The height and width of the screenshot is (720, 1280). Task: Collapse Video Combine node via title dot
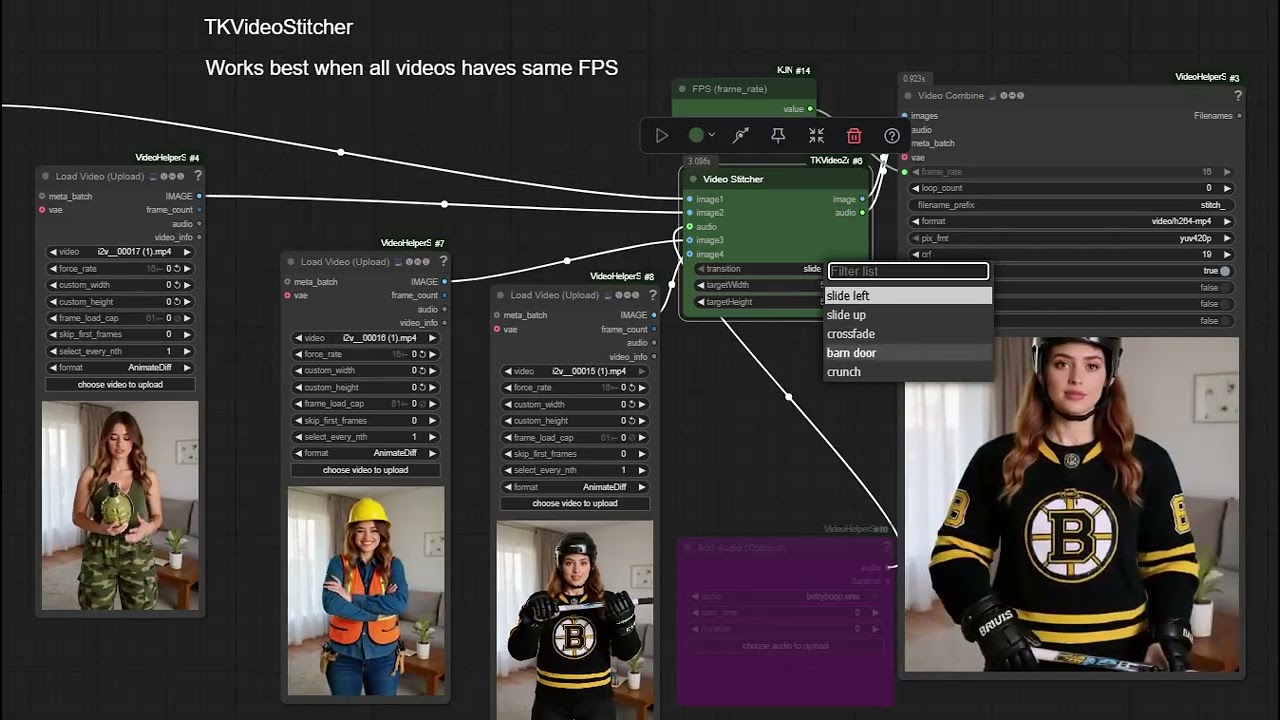(x=908, y=96)
